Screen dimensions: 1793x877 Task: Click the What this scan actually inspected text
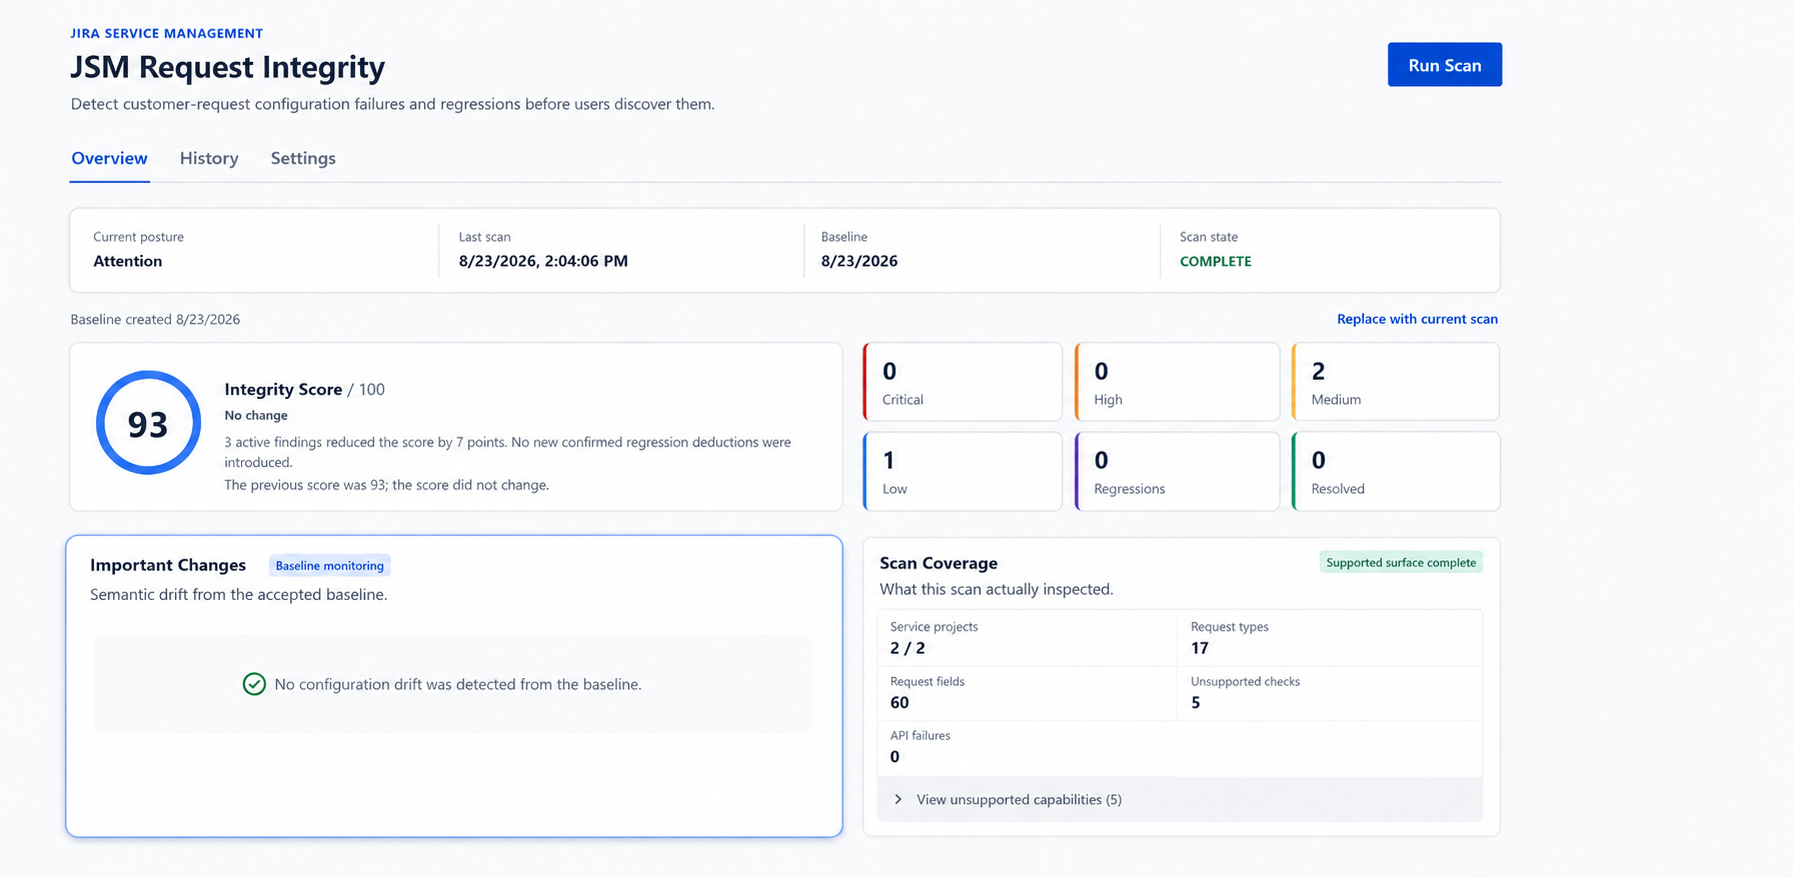click(996, 589)
